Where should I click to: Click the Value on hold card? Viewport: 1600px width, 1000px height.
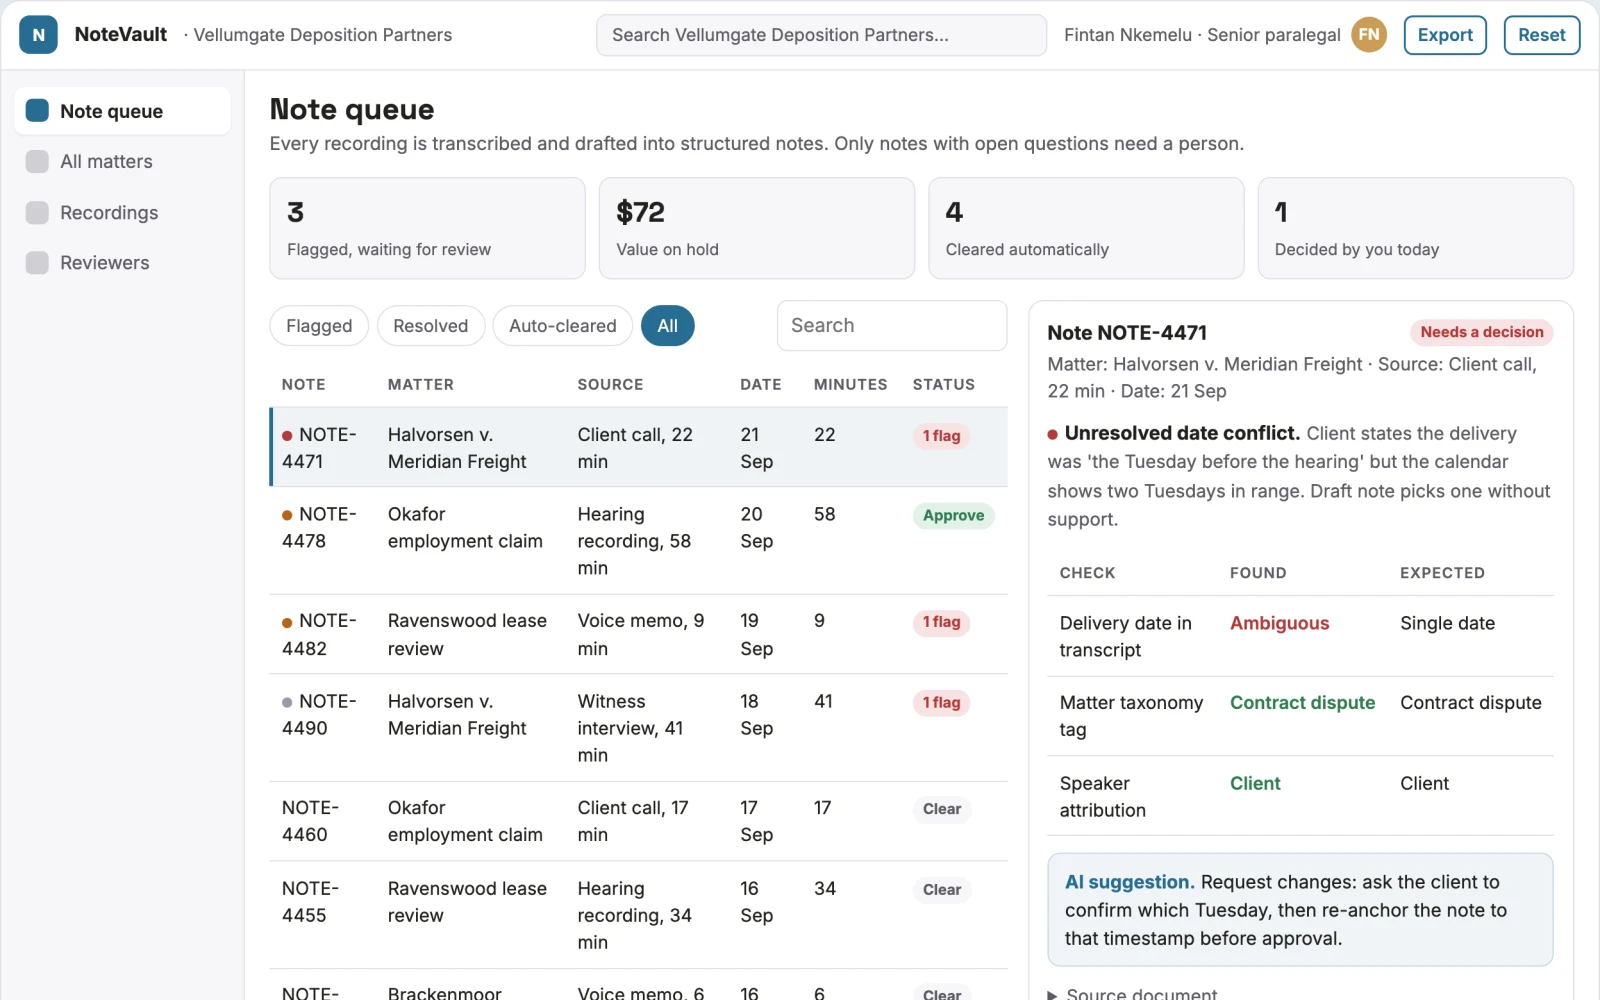757,228
